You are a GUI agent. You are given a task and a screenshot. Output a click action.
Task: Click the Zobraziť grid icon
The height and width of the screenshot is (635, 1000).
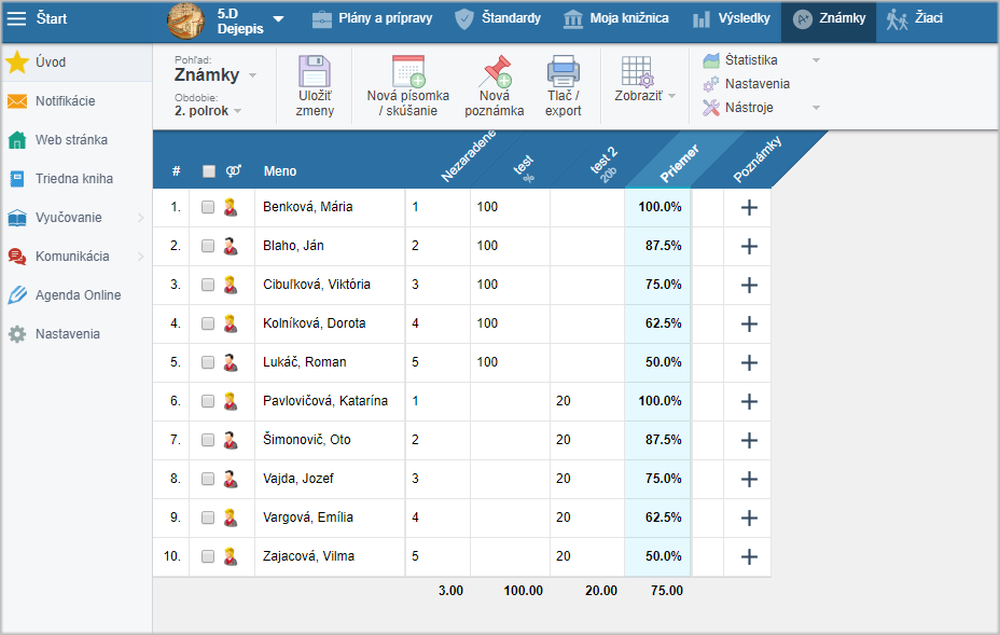[x=637, y=71]
